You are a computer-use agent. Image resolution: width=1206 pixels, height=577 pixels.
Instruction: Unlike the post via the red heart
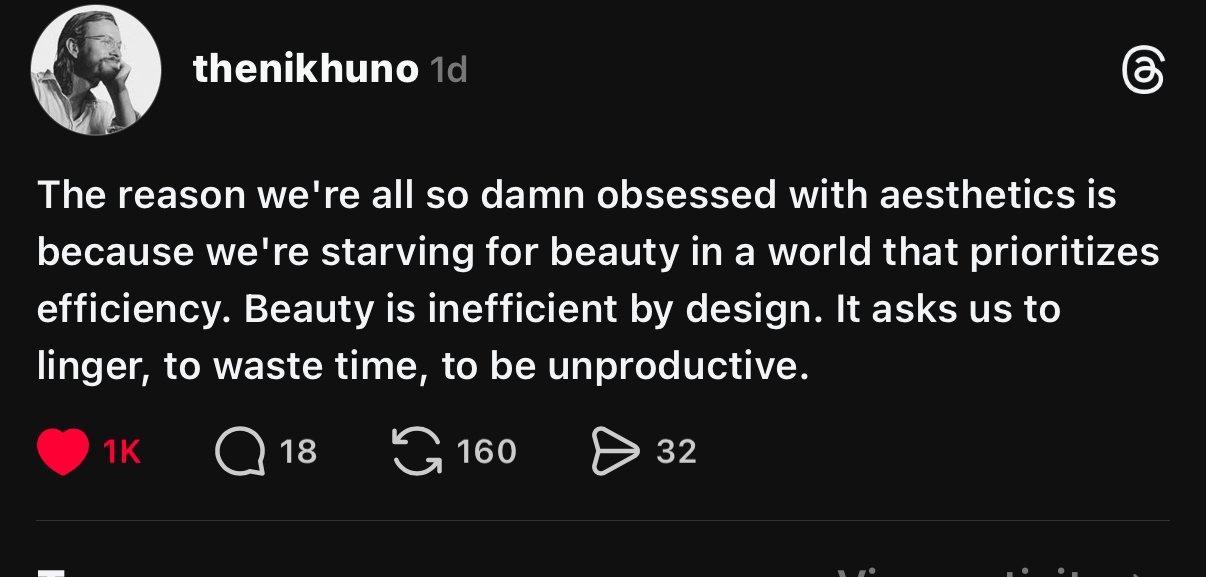[x=64, y=452]
